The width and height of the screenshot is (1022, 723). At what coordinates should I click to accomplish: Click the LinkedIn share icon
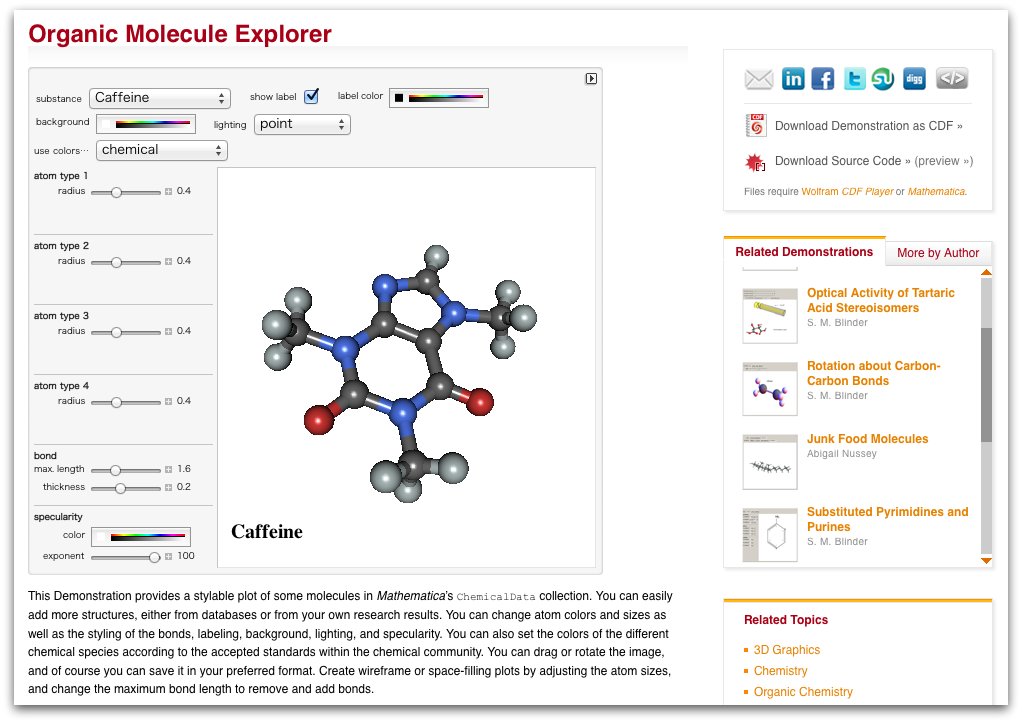tap(791, 77)
